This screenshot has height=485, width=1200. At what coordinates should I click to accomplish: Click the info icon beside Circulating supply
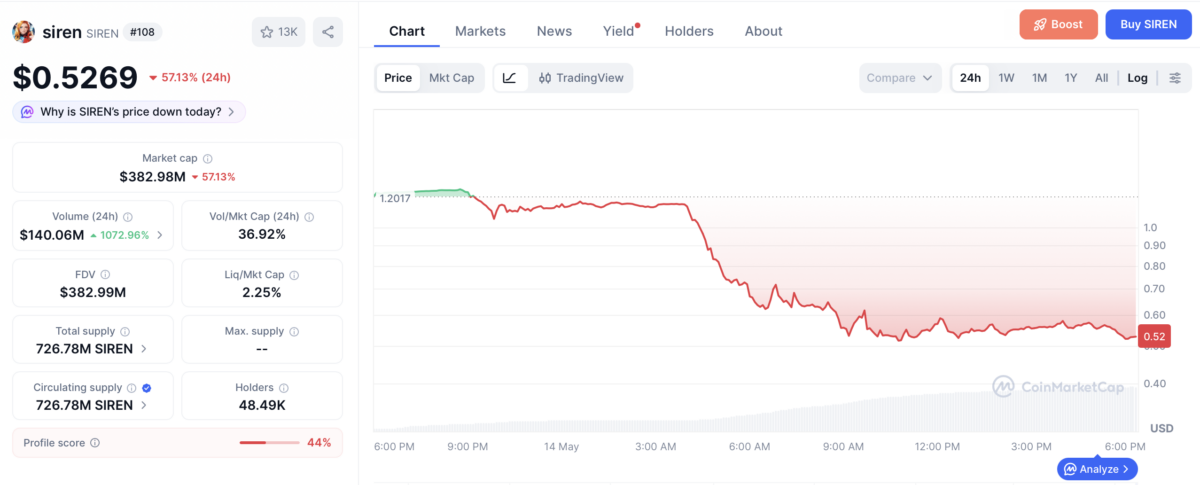131,388
